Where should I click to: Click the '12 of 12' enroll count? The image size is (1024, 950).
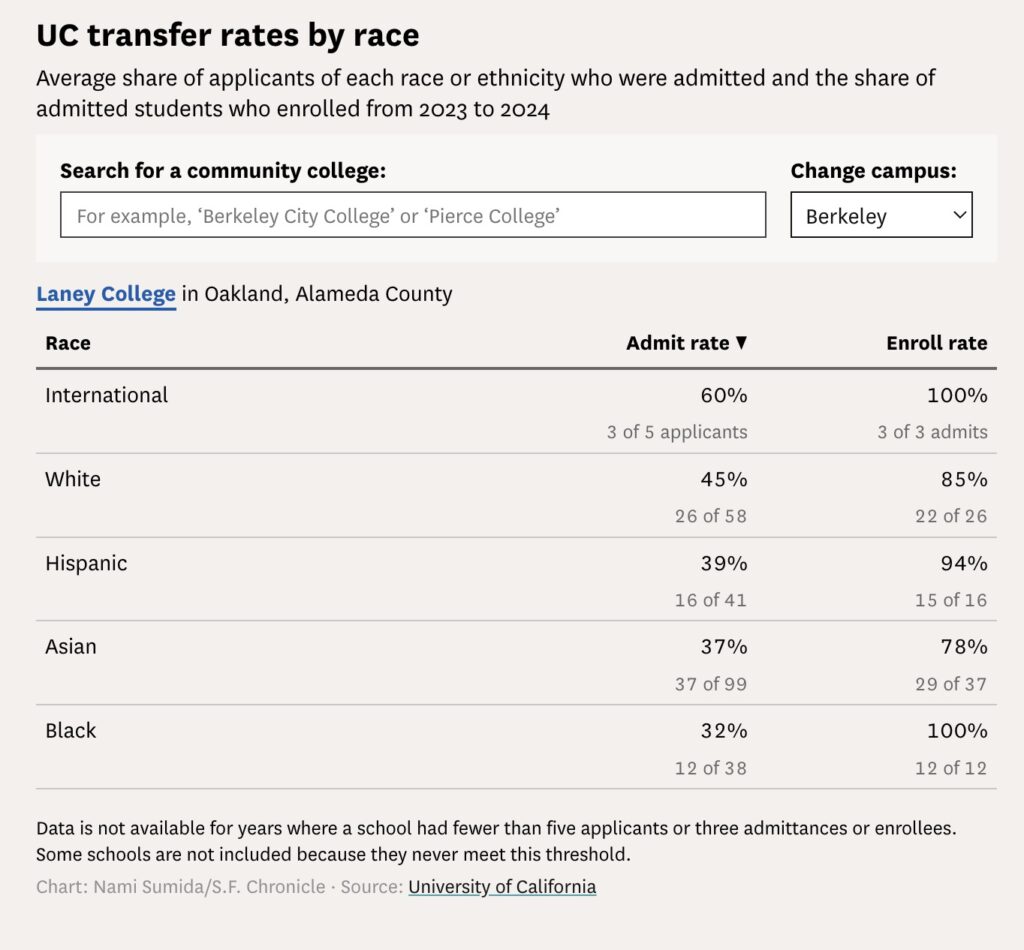[951, 768]
